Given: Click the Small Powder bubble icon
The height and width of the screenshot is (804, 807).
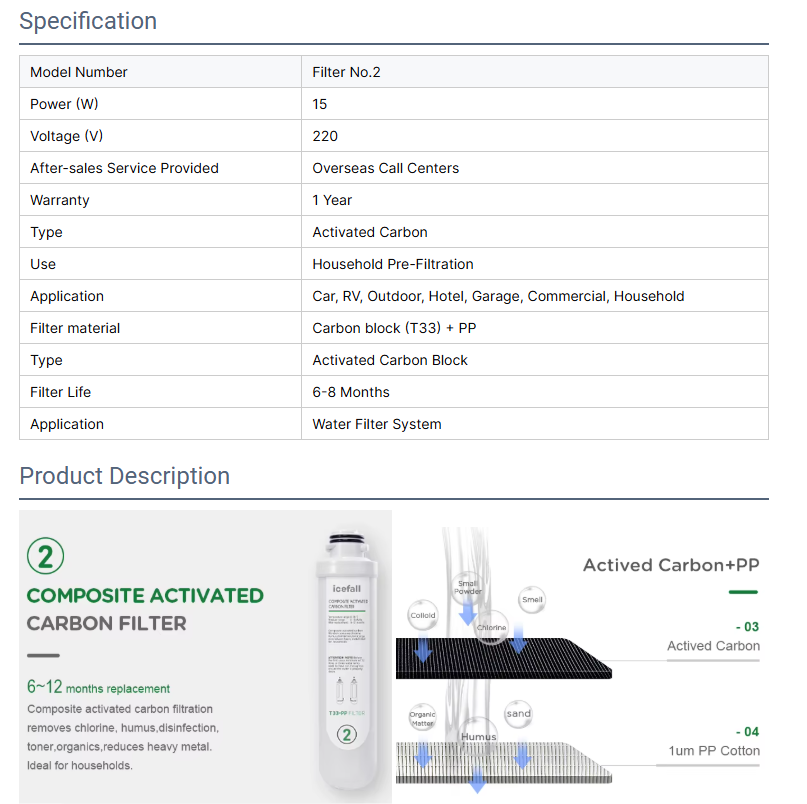Looking at the screenshot, I should click(468, 587).
